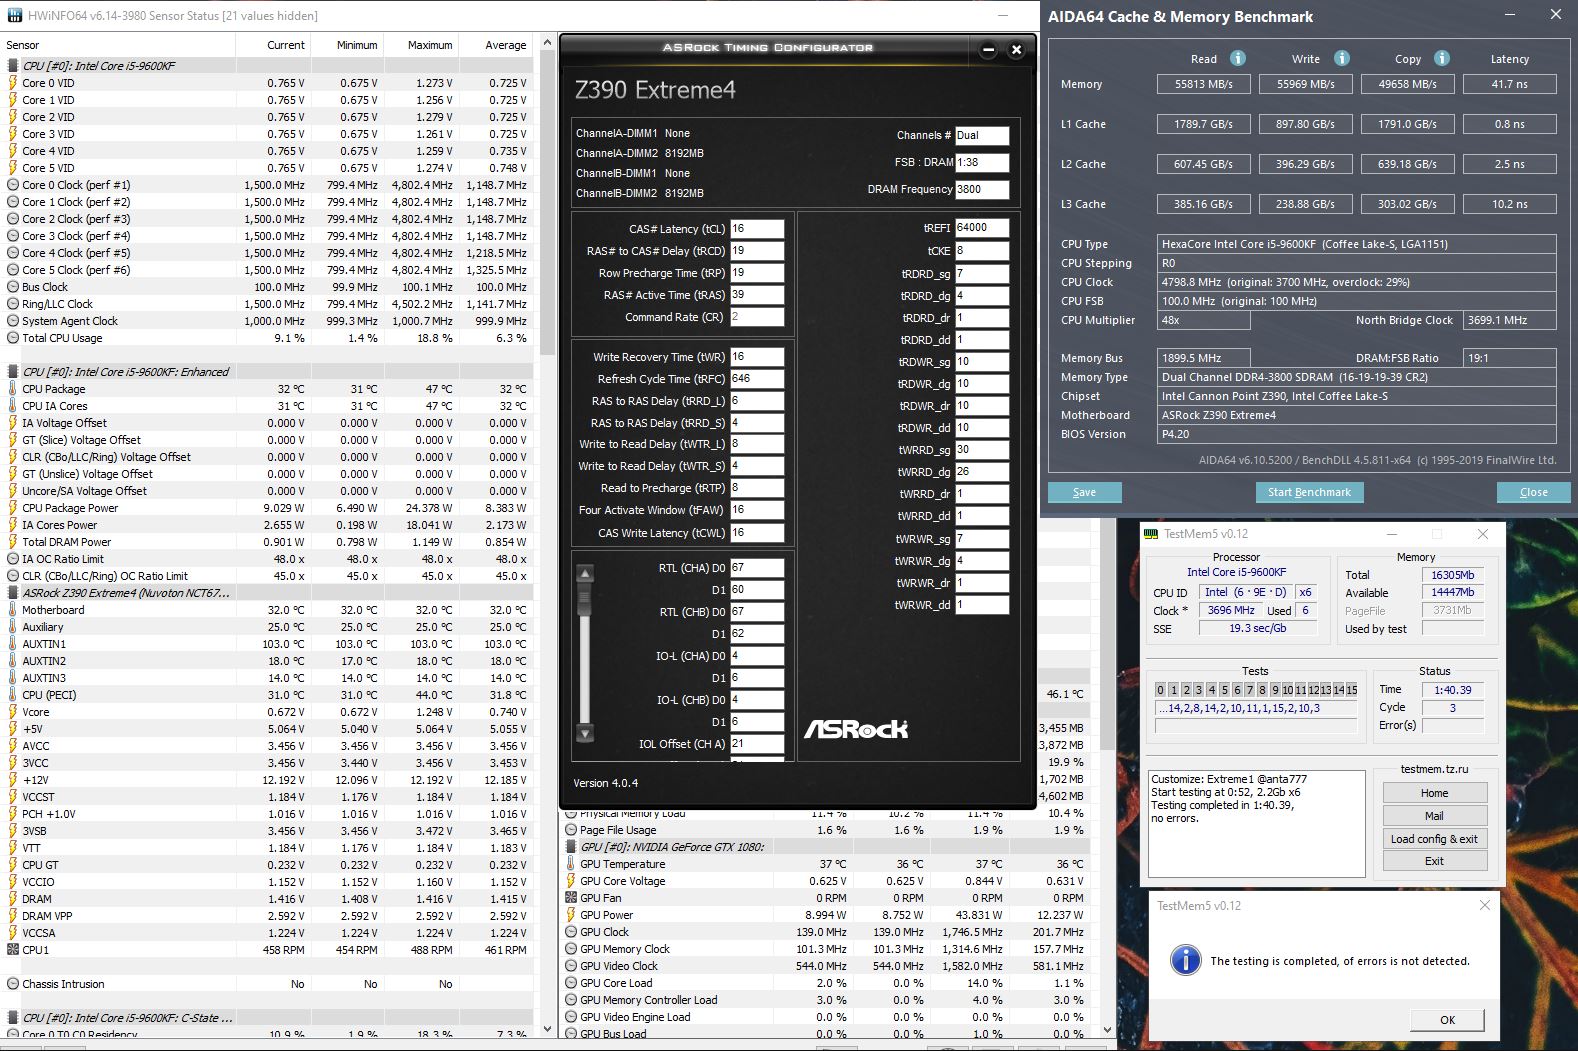Click the ASRock Timing Configurator scrollbar thumb
Image resolution: width=1578 pixels, height=1051 pixels.
pos(586,600)
